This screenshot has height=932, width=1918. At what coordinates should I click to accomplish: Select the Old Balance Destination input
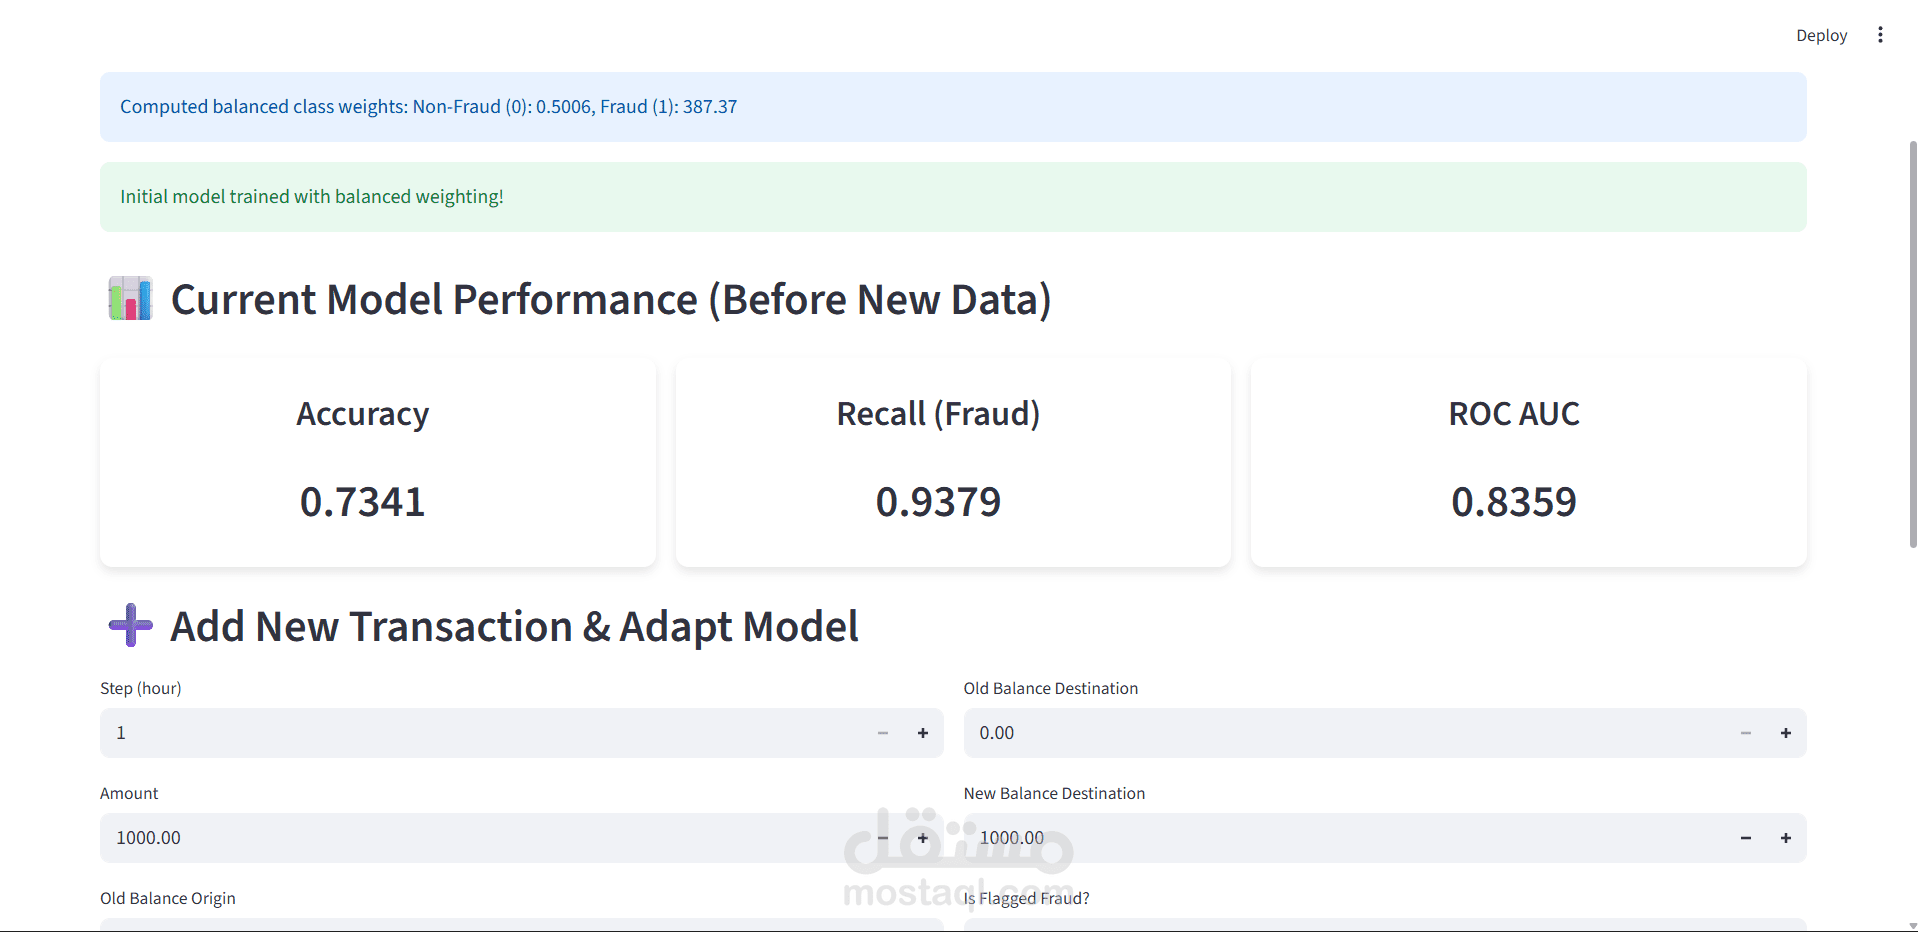click(x=1340, y=733)
